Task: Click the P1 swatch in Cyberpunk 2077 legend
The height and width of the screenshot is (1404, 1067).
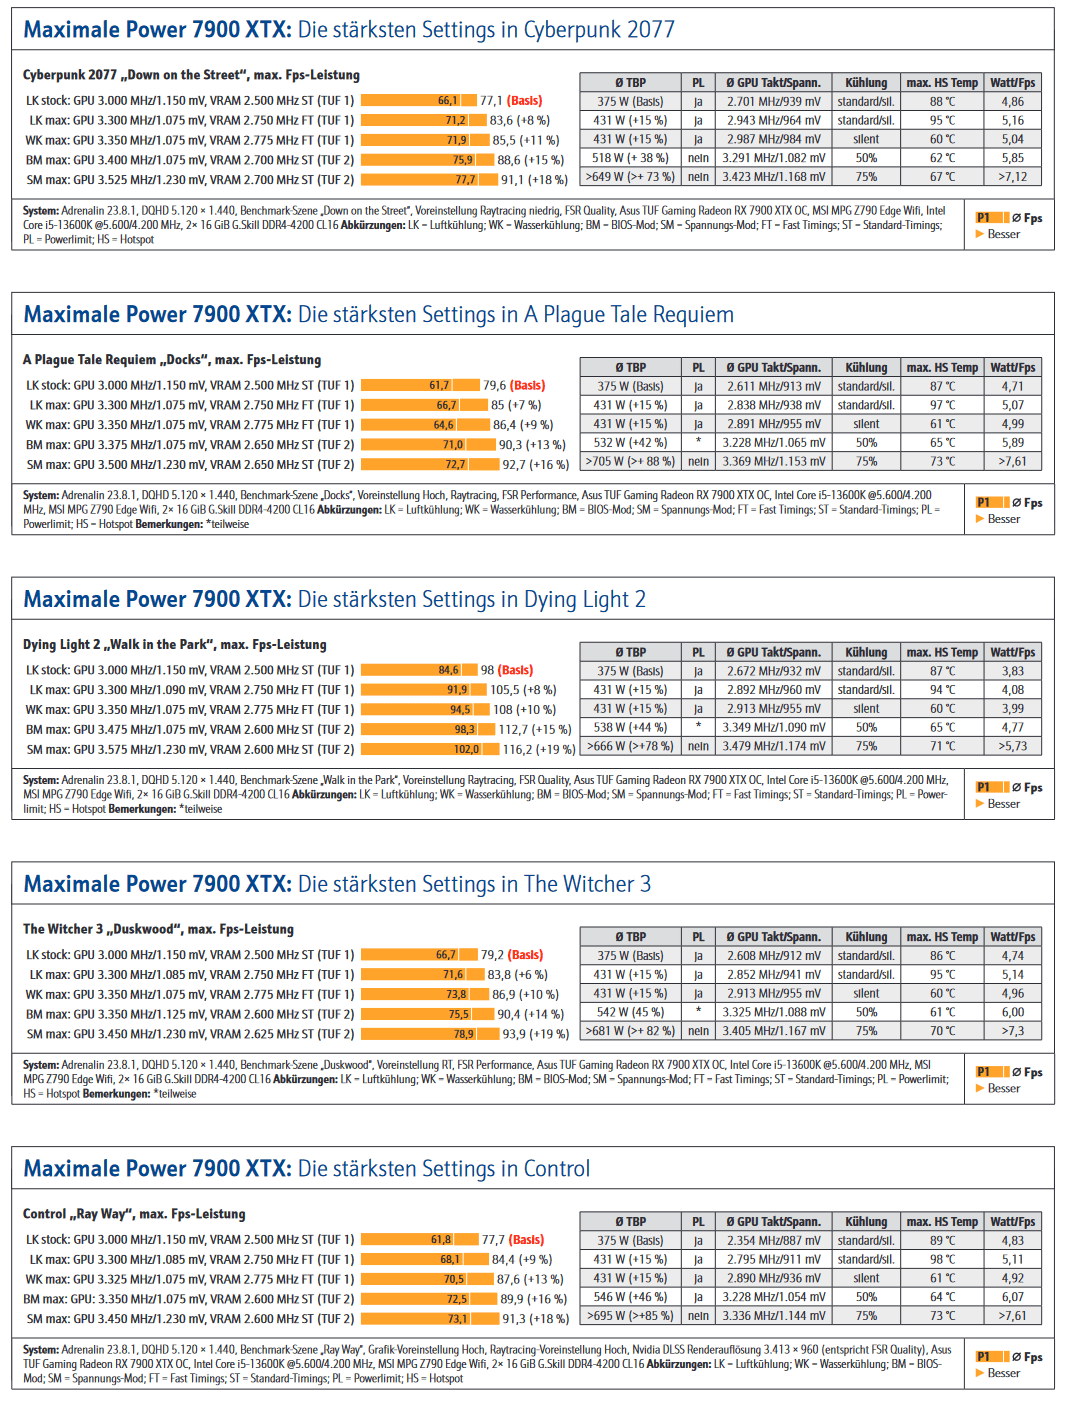Action: (992, 218)
